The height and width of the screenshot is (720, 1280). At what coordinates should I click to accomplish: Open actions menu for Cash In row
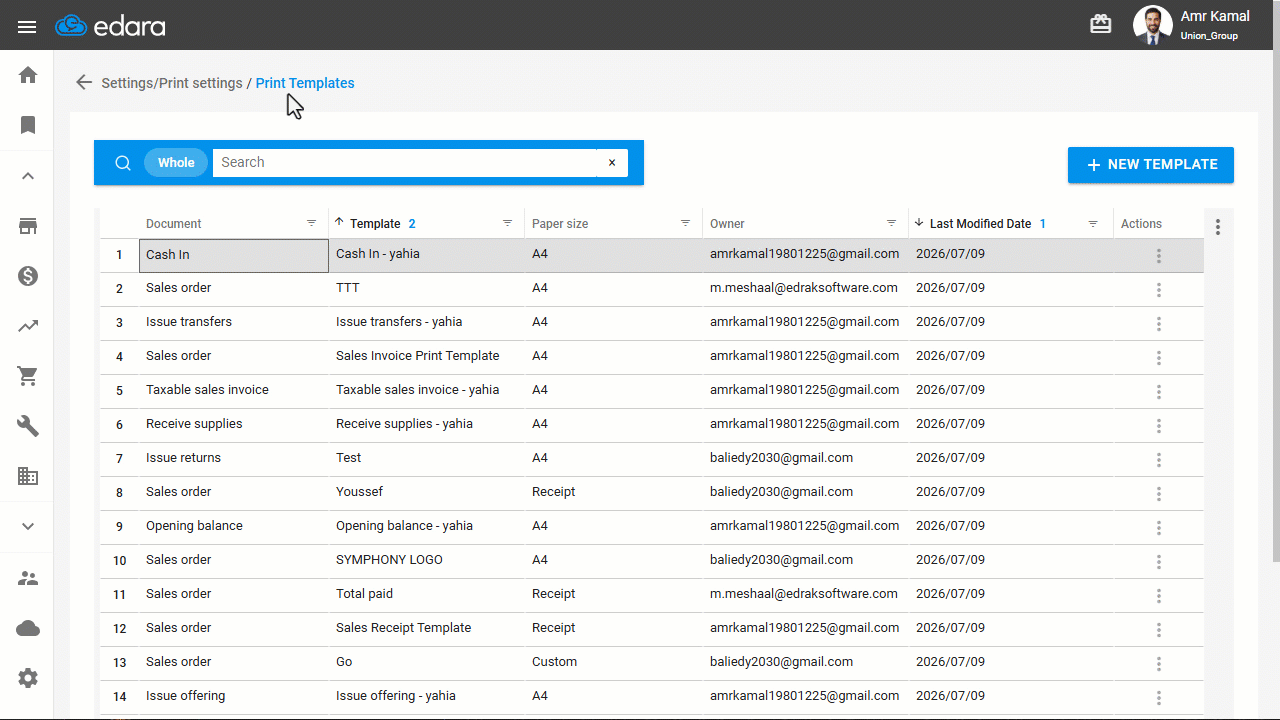pos(1159,256)
